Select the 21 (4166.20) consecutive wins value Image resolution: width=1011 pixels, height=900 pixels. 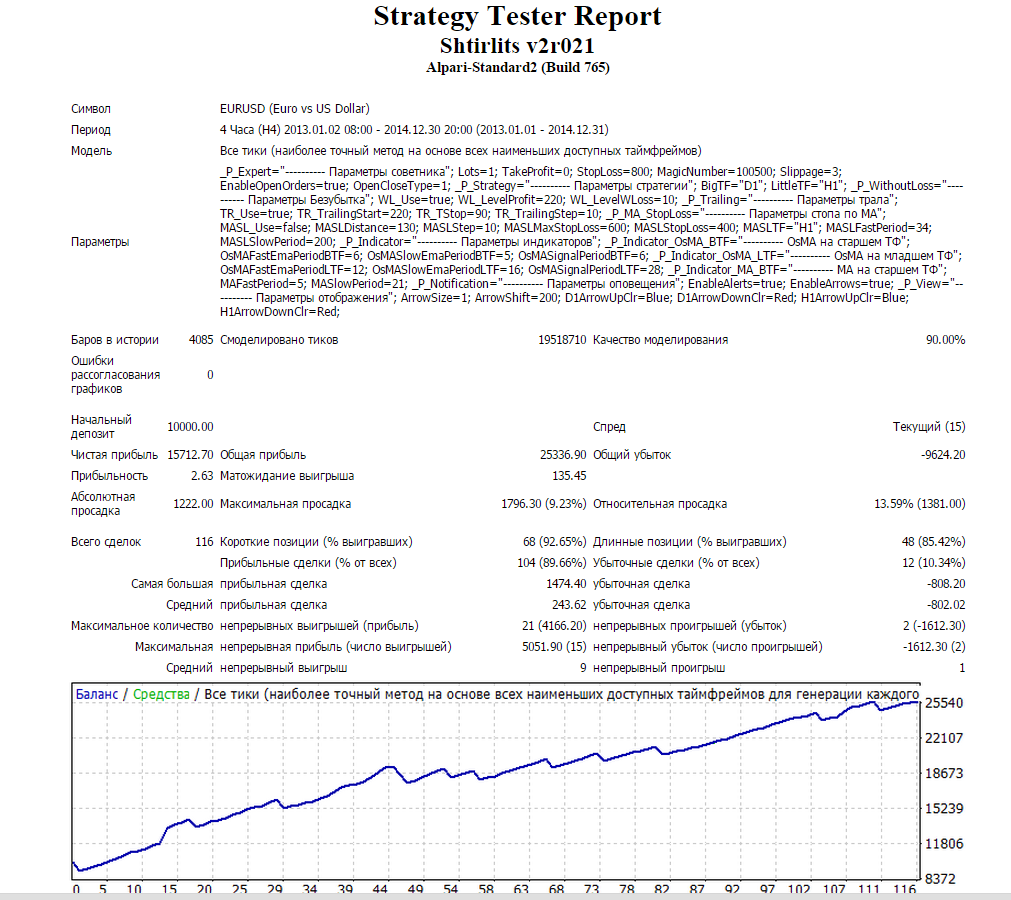pos(555,625)
